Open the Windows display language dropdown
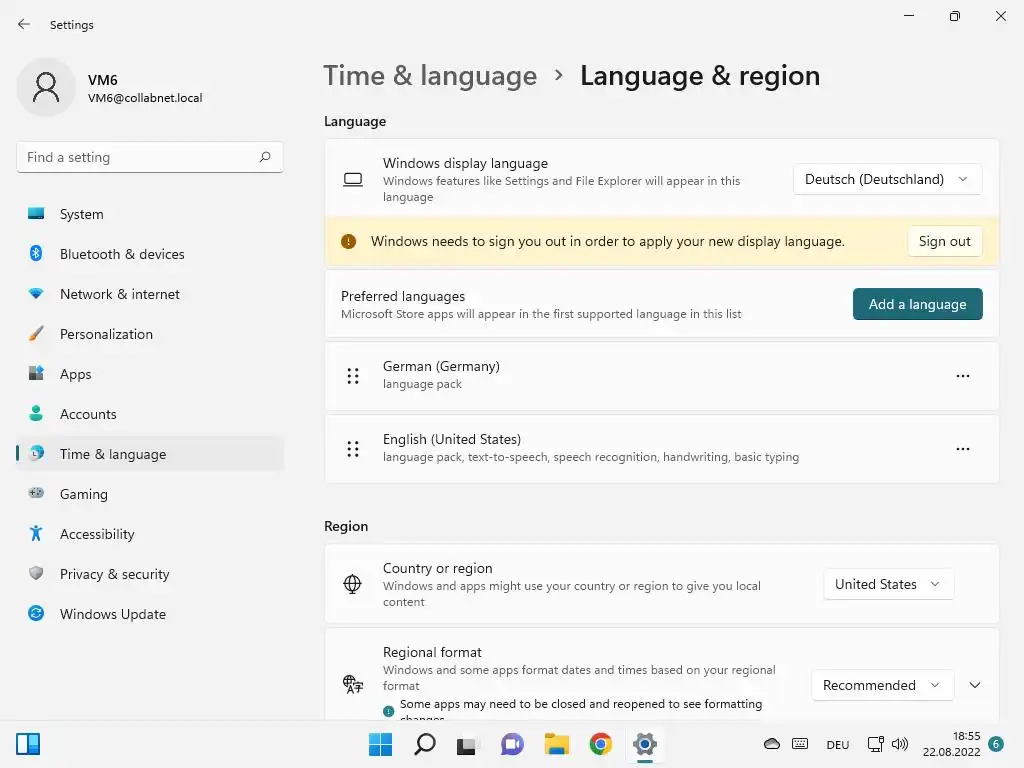The image size is (1024, 768). pyautogui.click(x=887, y=179)
